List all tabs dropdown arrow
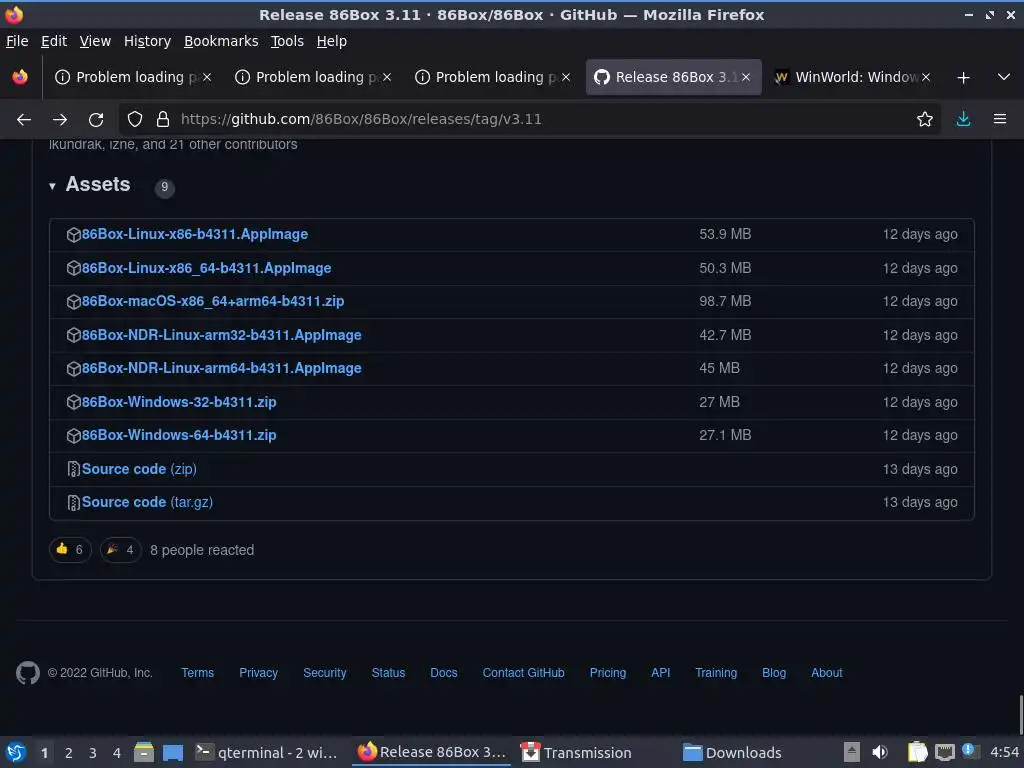This screenshot has height=768, width=1024. coord(1004,77)
